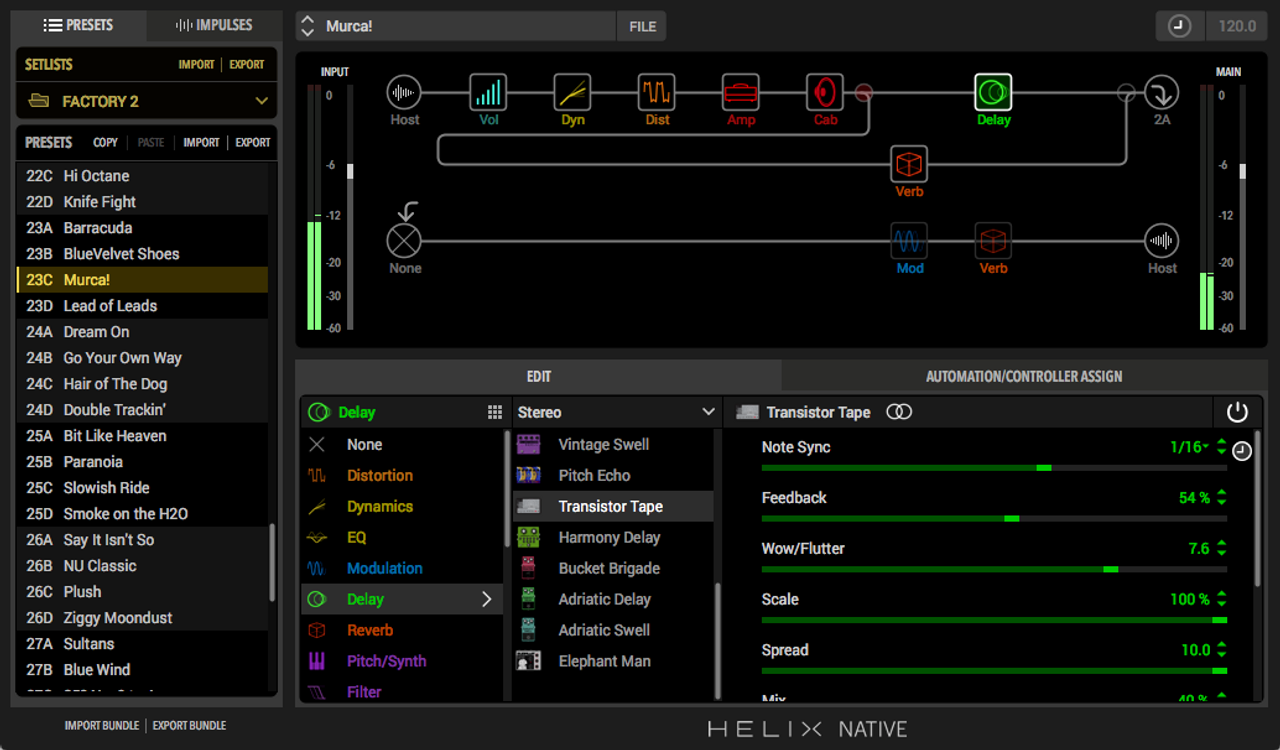Click the preset name field showing Murca!
The width and height of the screenshot is (1280, 750).
(467, 26)
